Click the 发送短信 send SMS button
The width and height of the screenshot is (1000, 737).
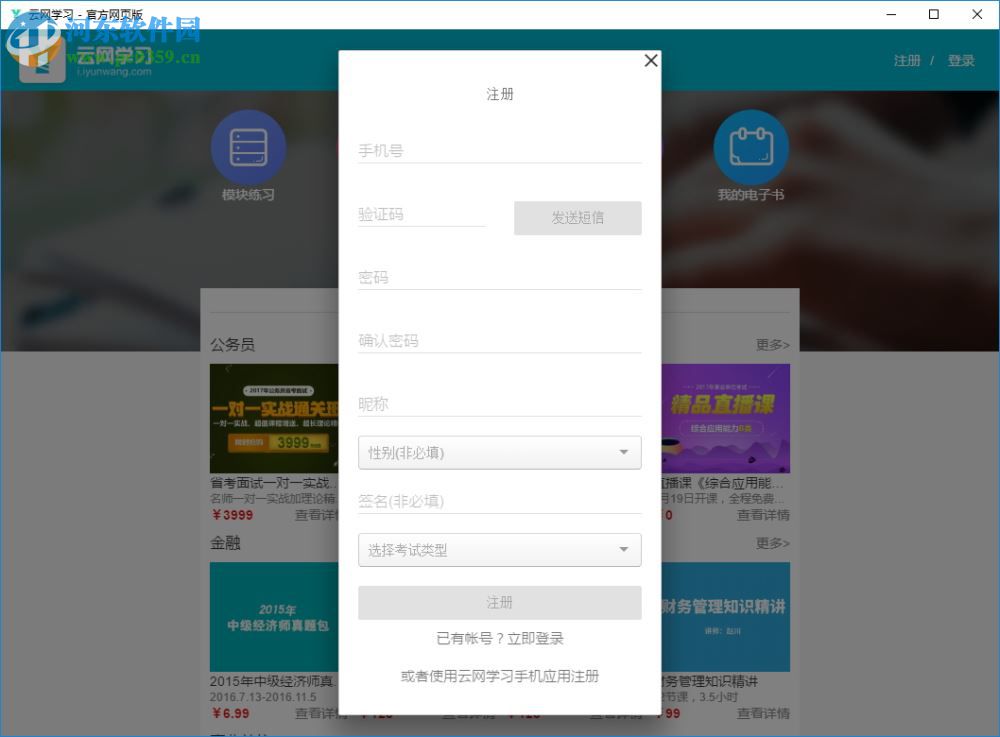click(x=578, y=218)
